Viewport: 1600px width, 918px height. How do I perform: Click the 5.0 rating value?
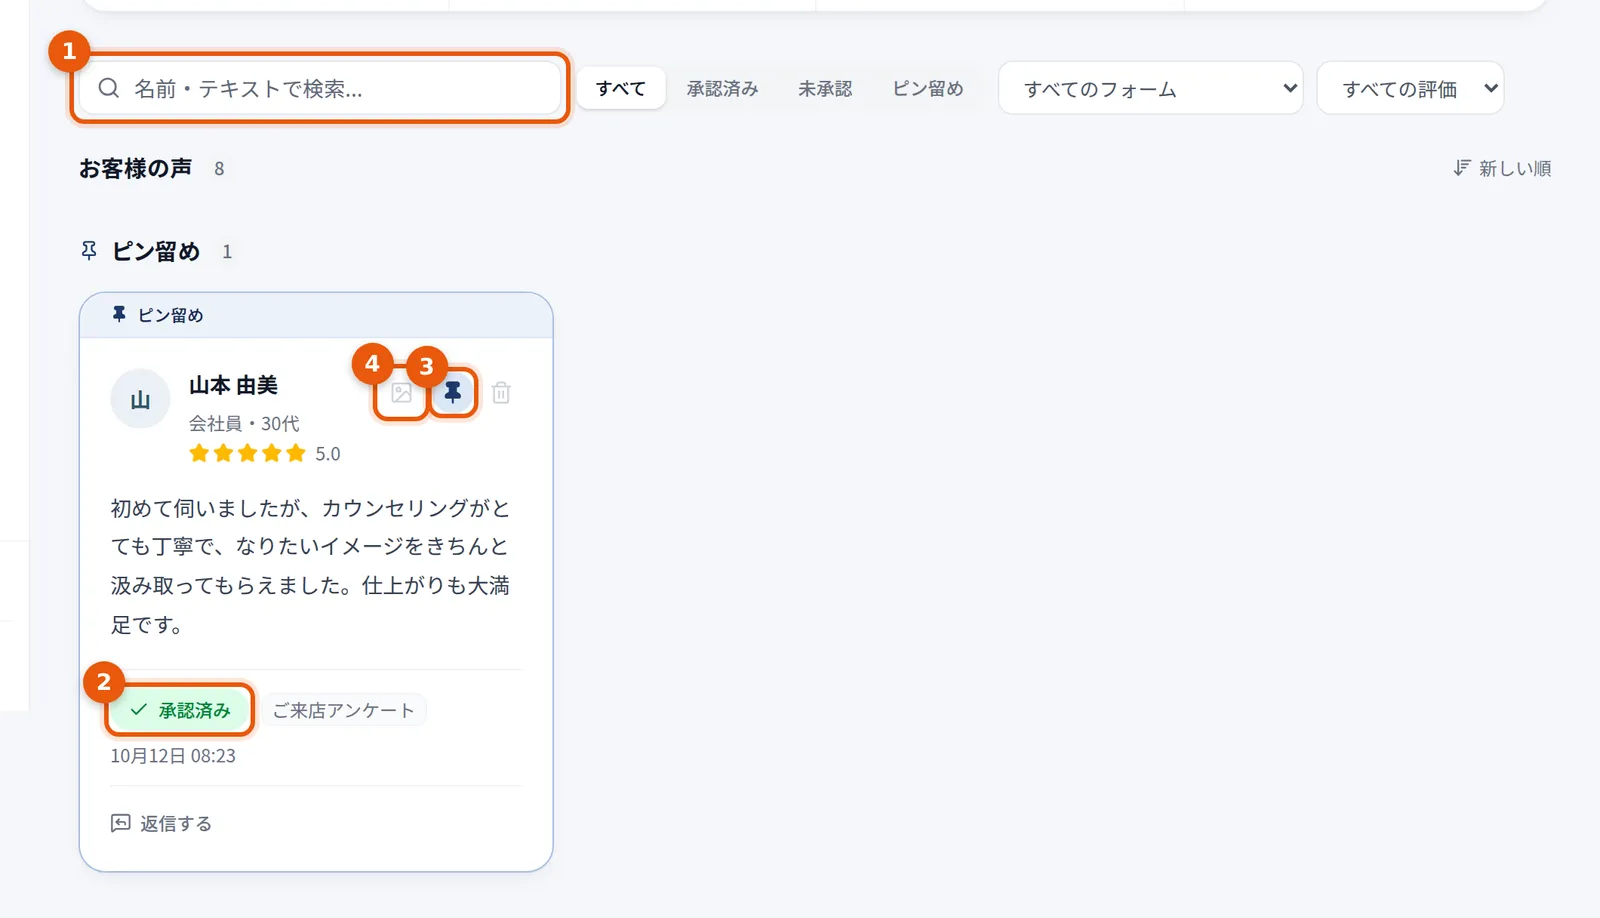pos(328,454)
